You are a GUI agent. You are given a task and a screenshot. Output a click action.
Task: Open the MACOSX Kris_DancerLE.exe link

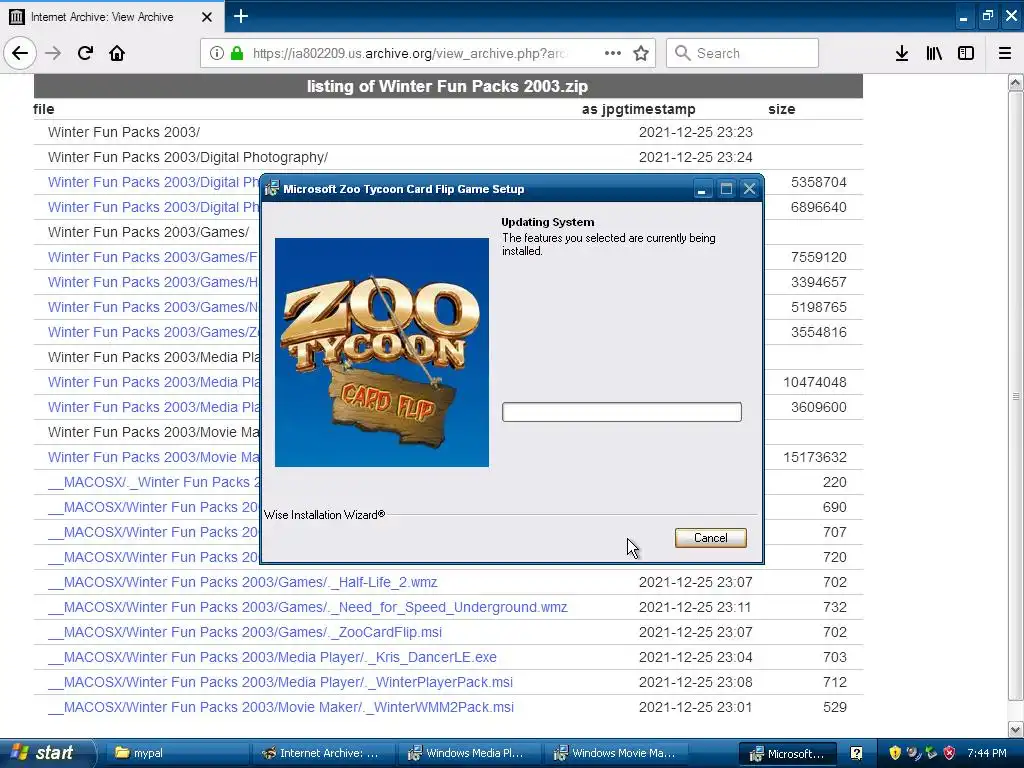point(272,657)
